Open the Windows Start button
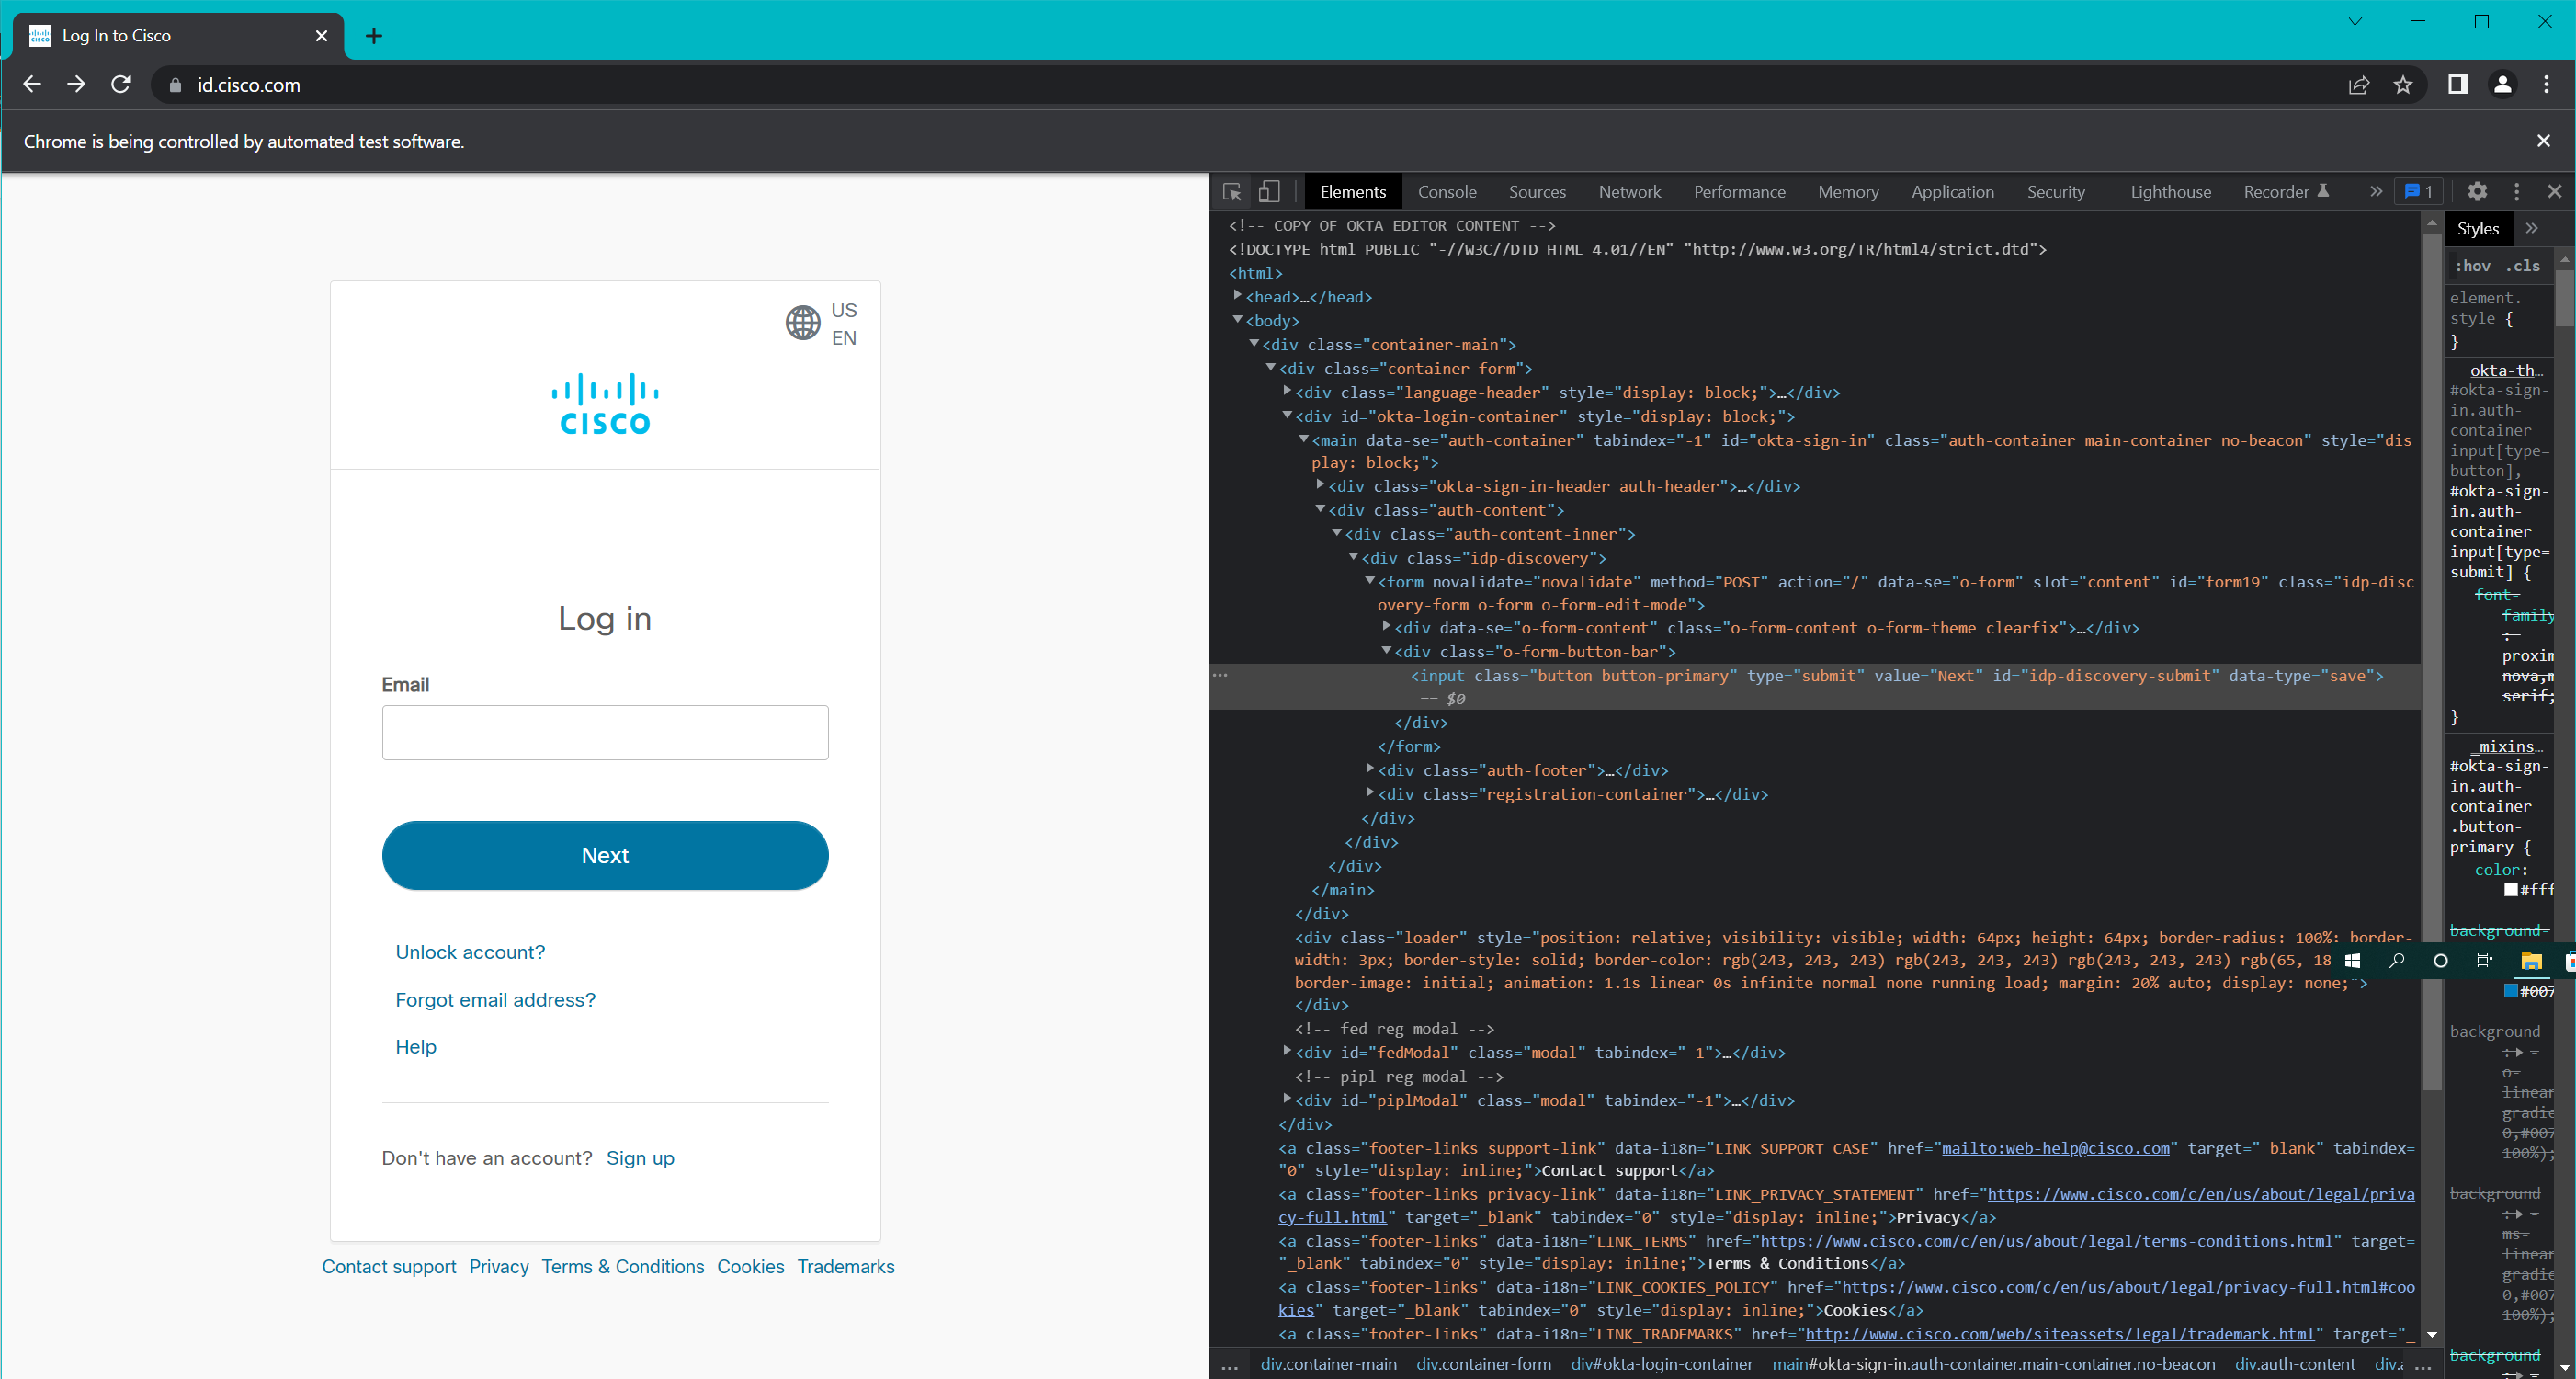The image size is (2576, 1379). click(x=2353, y=961)
